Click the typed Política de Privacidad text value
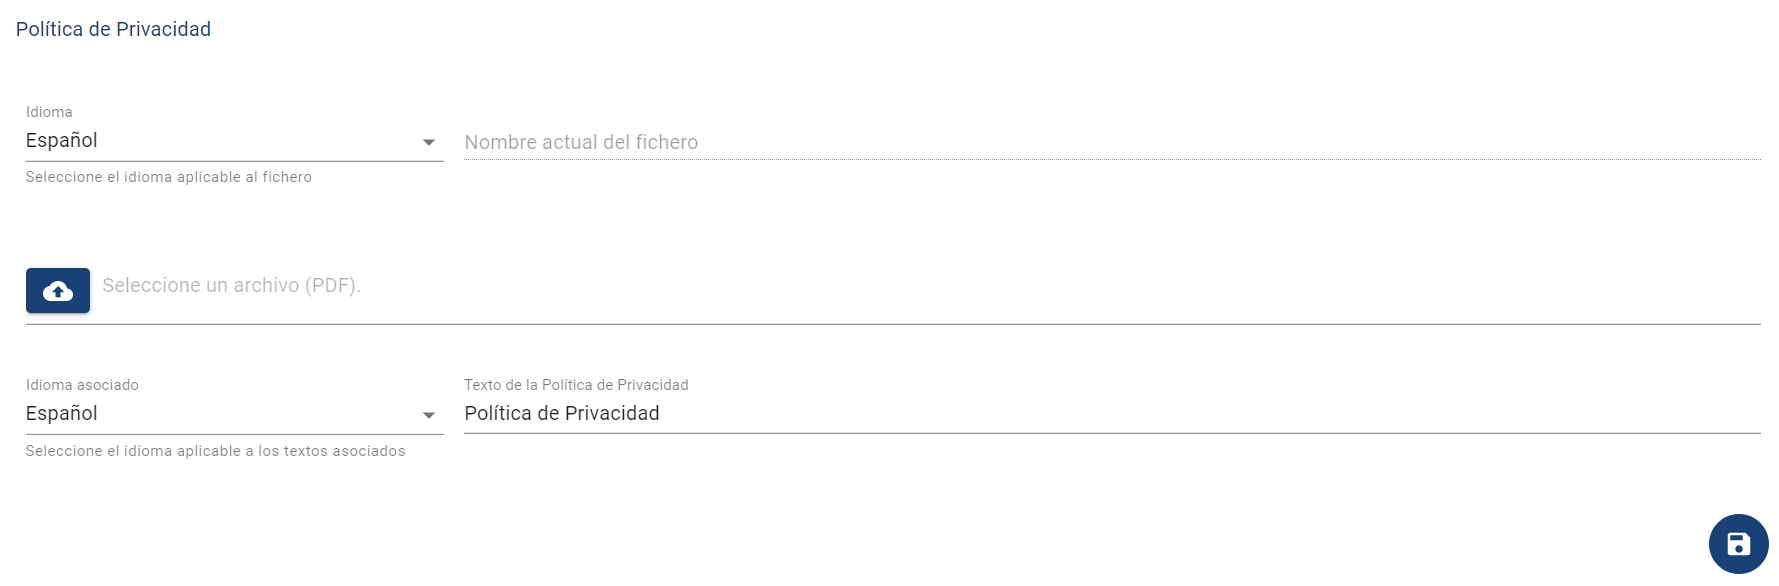Screen dimensions: 1779x586 [x=562, y=414]
